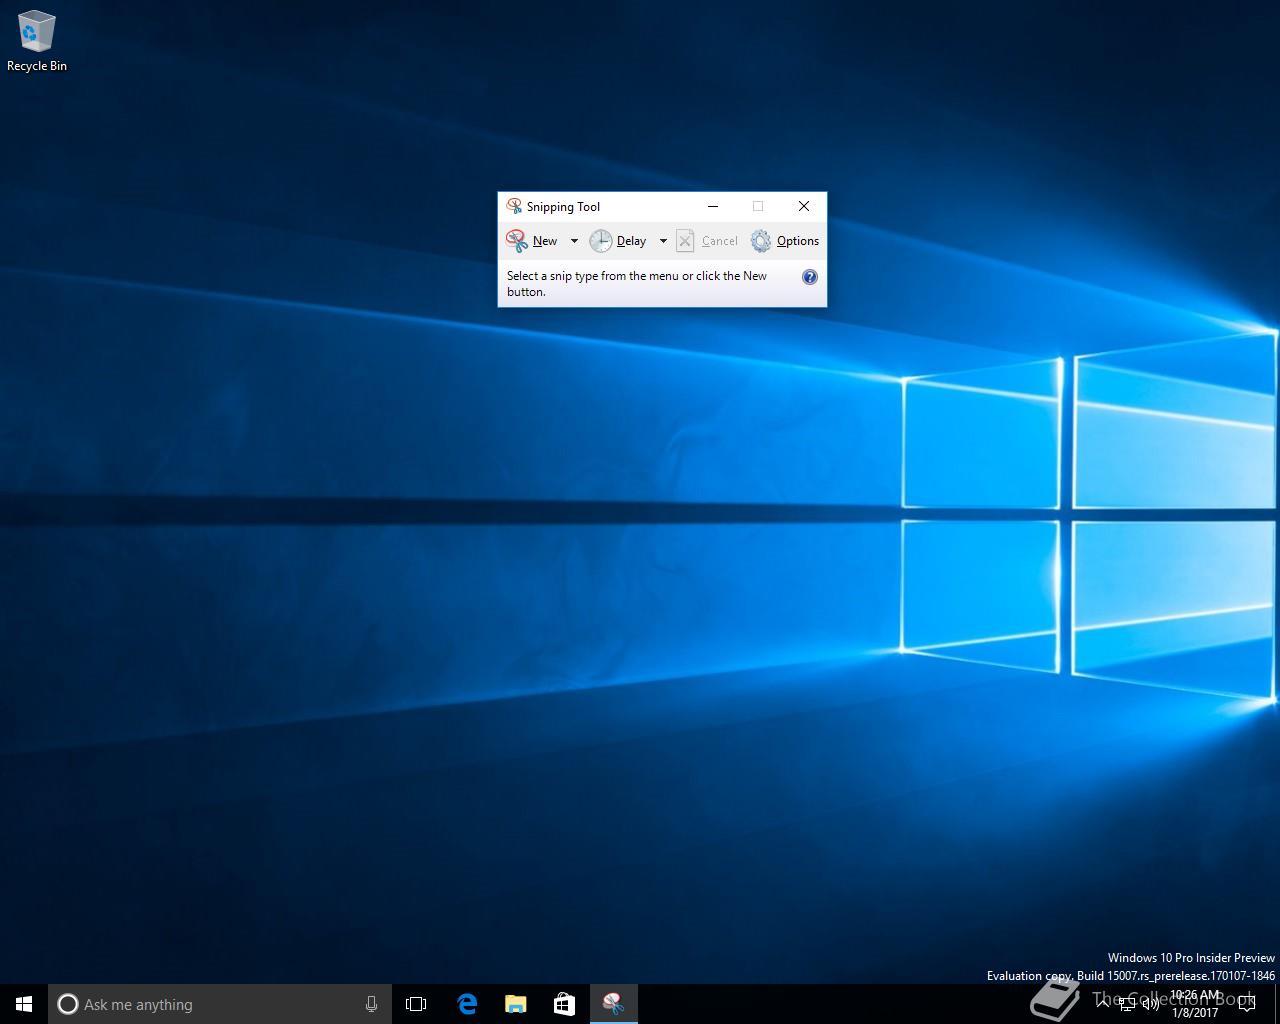1280x1024 pixels.
Task: Click the Delay clock button
Action: 618,241
